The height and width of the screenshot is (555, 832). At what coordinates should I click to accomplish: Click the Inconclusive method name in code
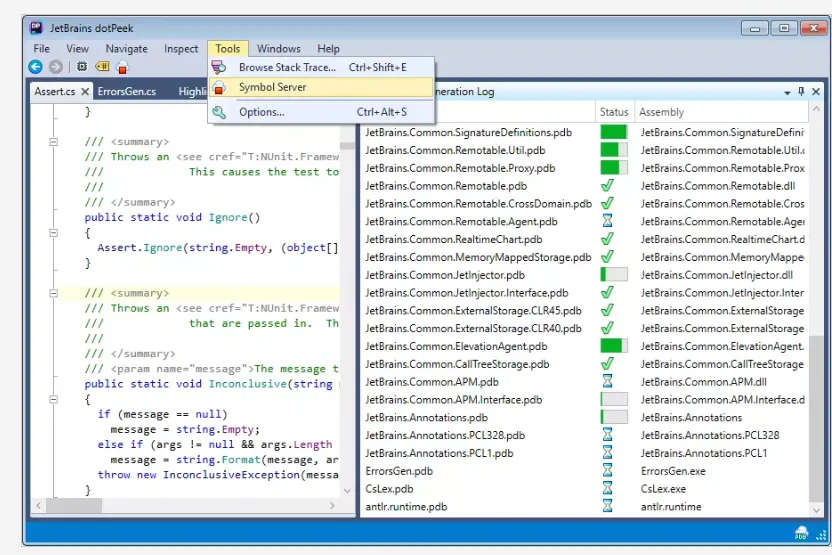pyautogui.click(x=247, y=384)
